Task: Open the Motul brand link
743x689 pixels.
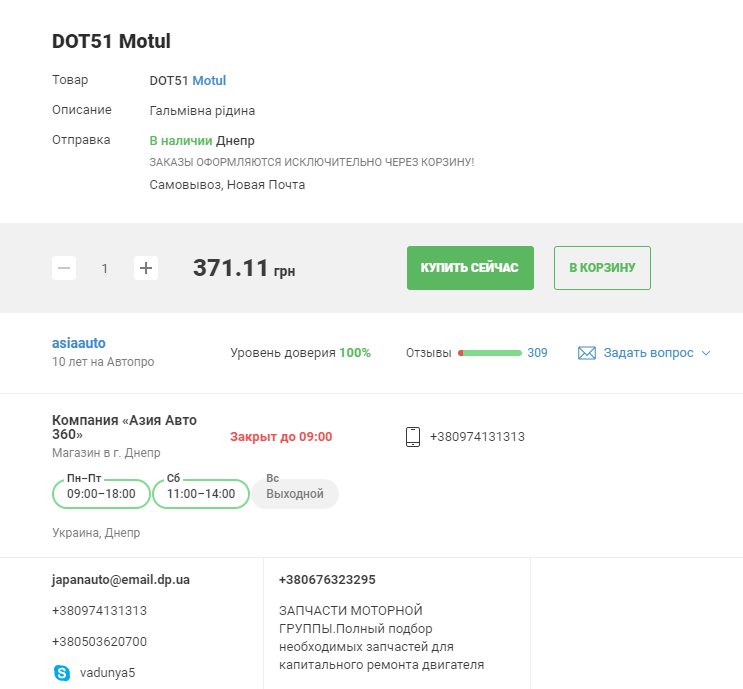Action: (209, 80)
